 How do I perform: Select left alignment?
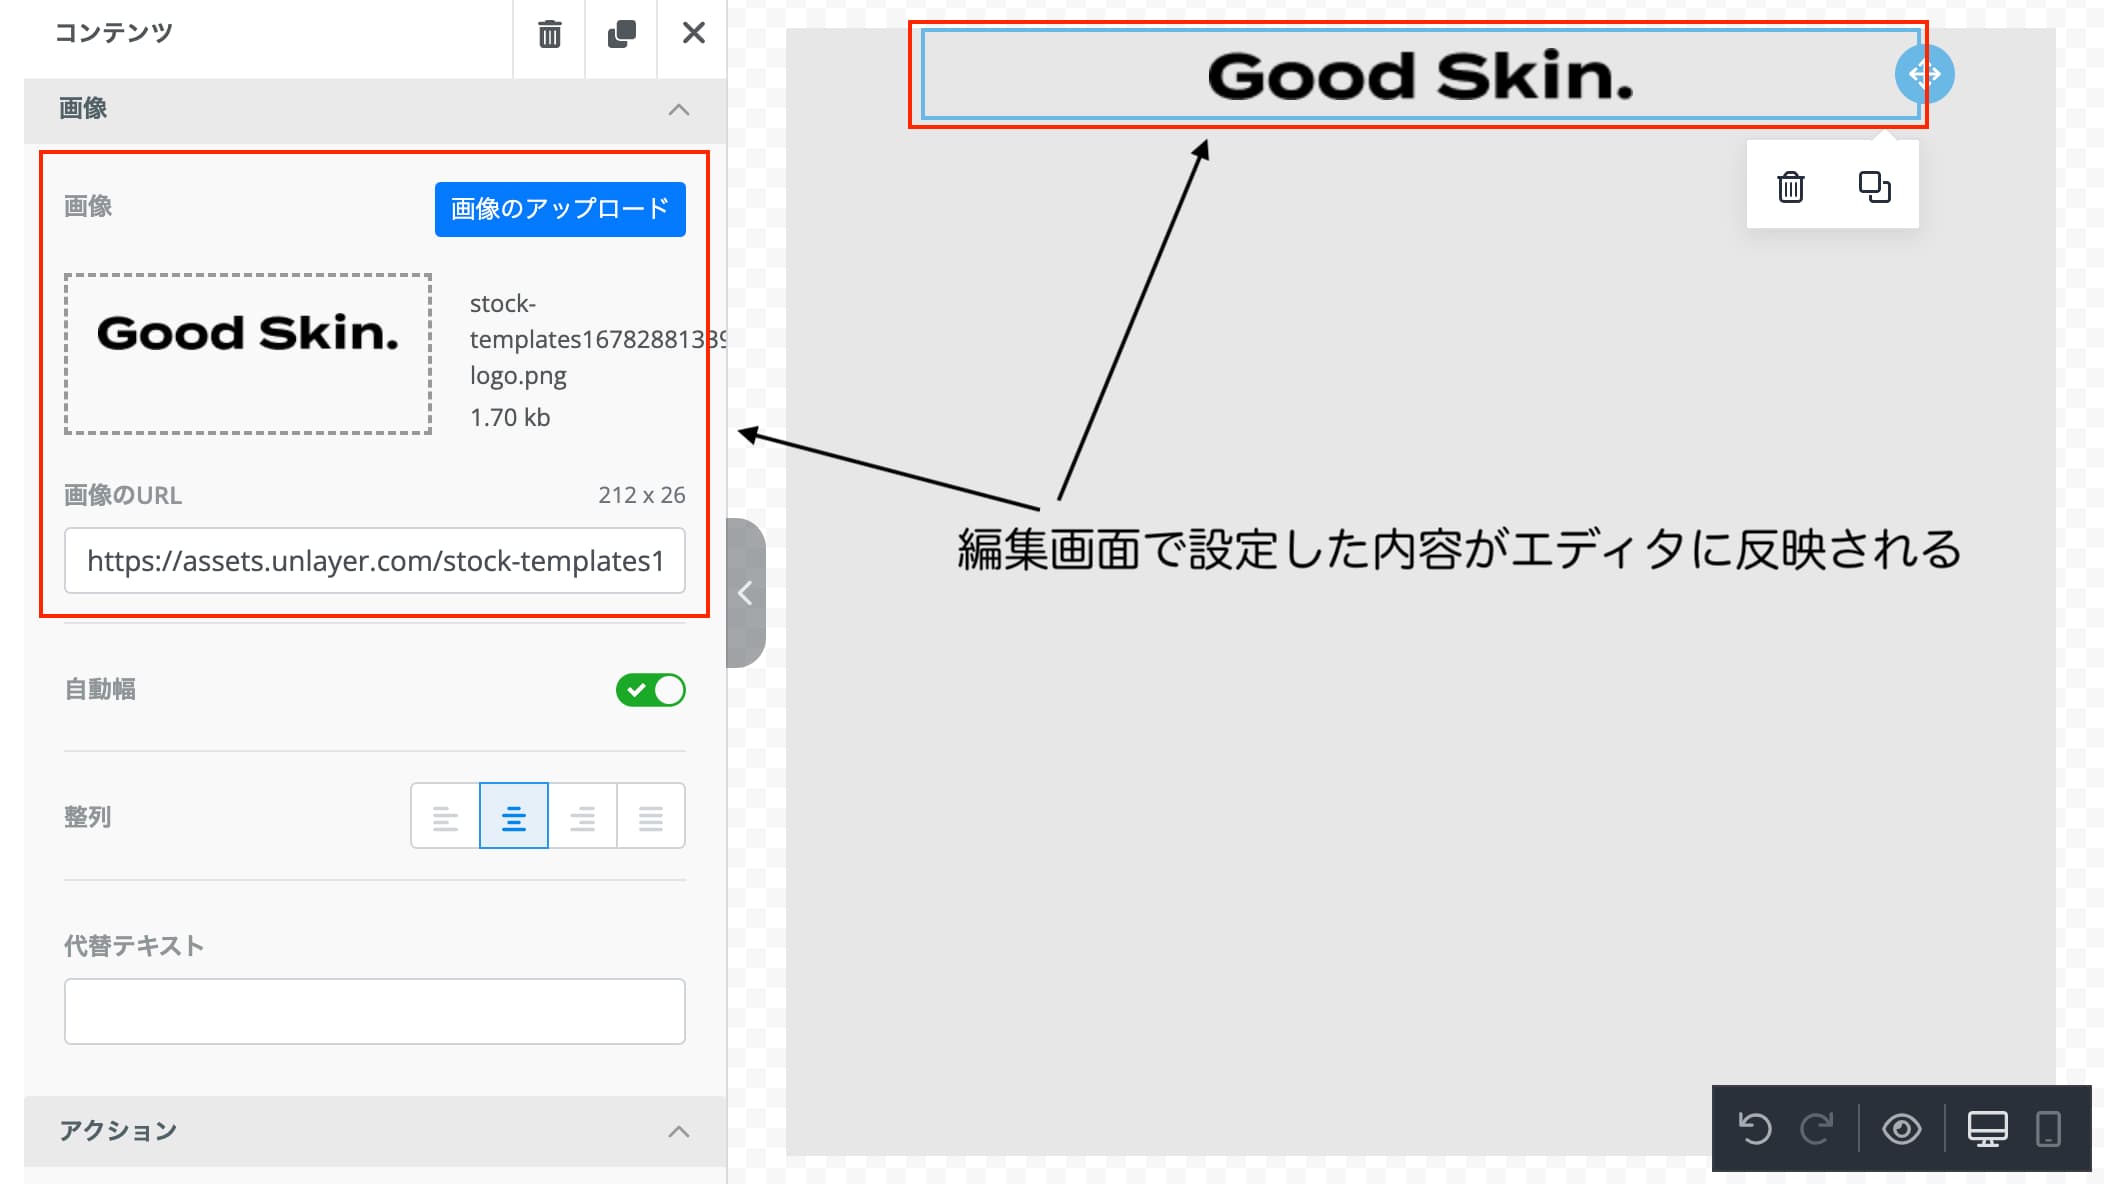point(445,817)
